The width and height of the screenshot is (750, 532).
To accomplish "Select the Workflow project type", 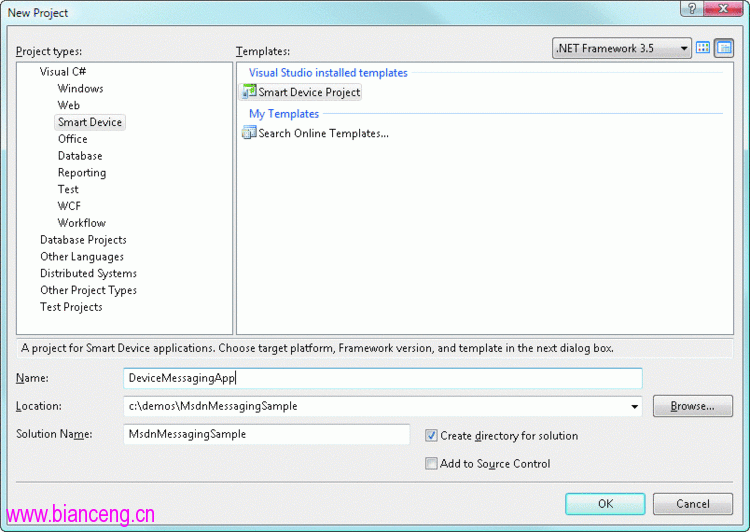I will pyautogui.click(x=81, y=223).
